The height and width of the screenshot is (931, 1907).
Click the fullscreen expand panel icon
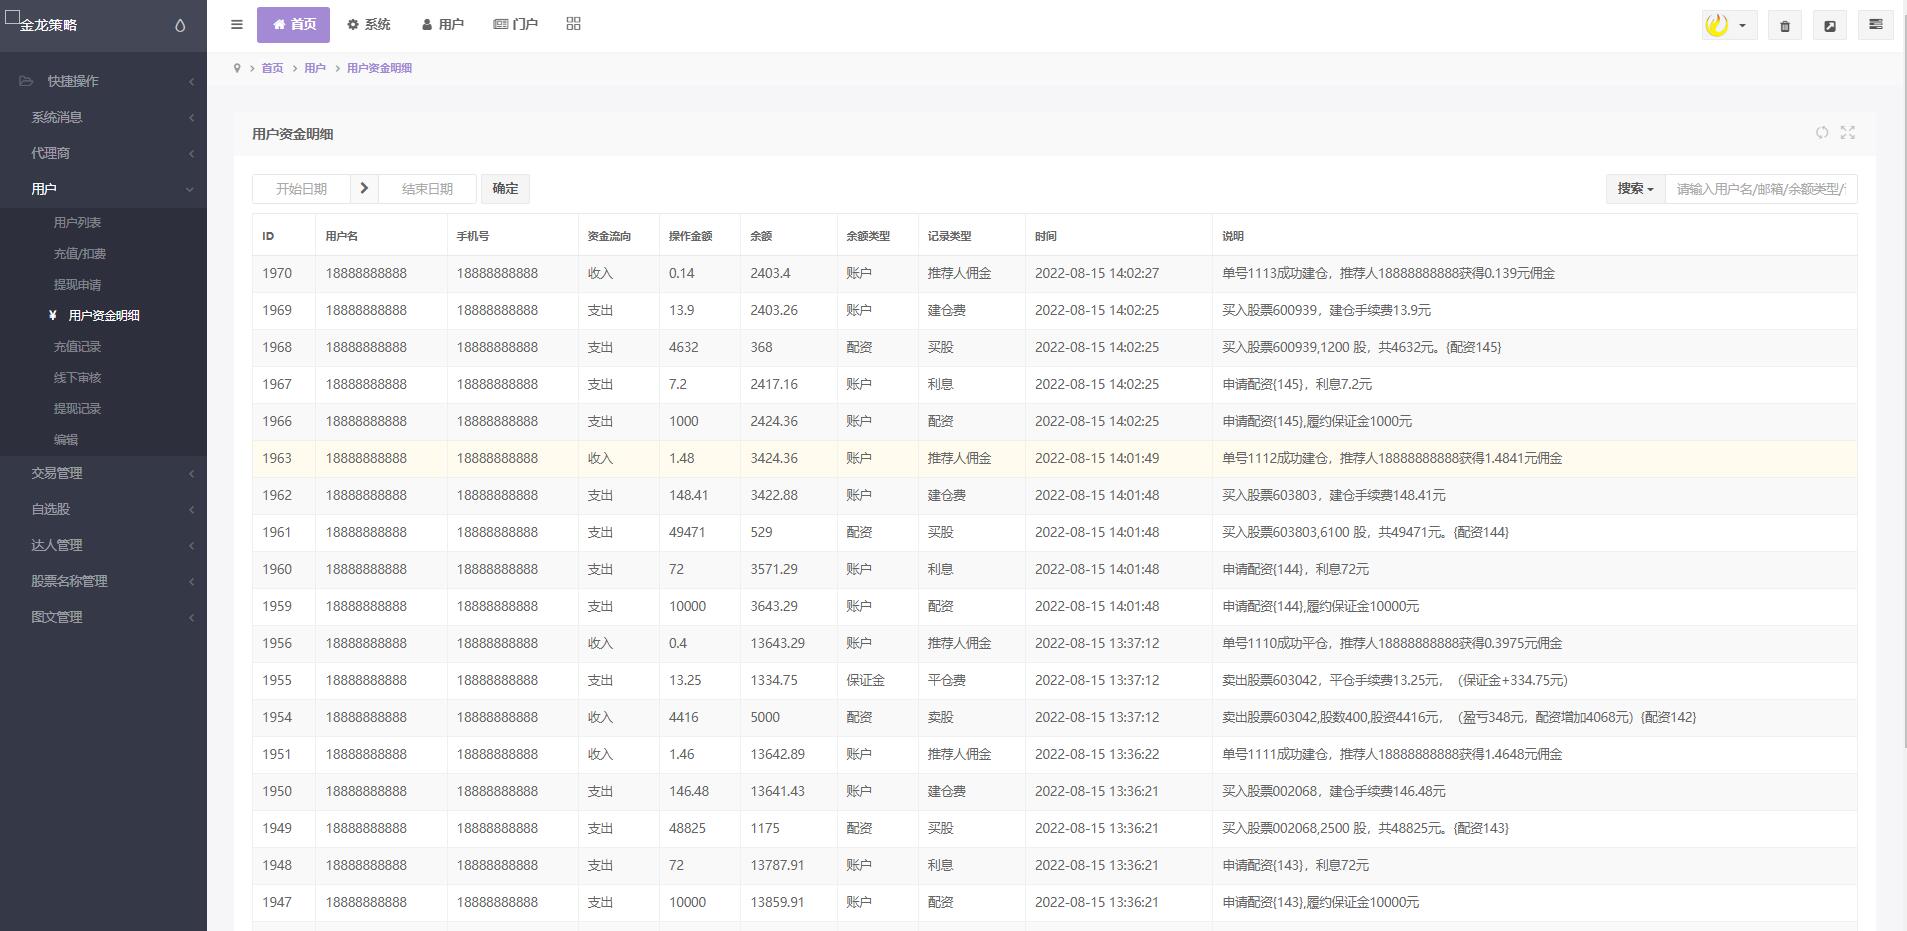point(1847,133)
